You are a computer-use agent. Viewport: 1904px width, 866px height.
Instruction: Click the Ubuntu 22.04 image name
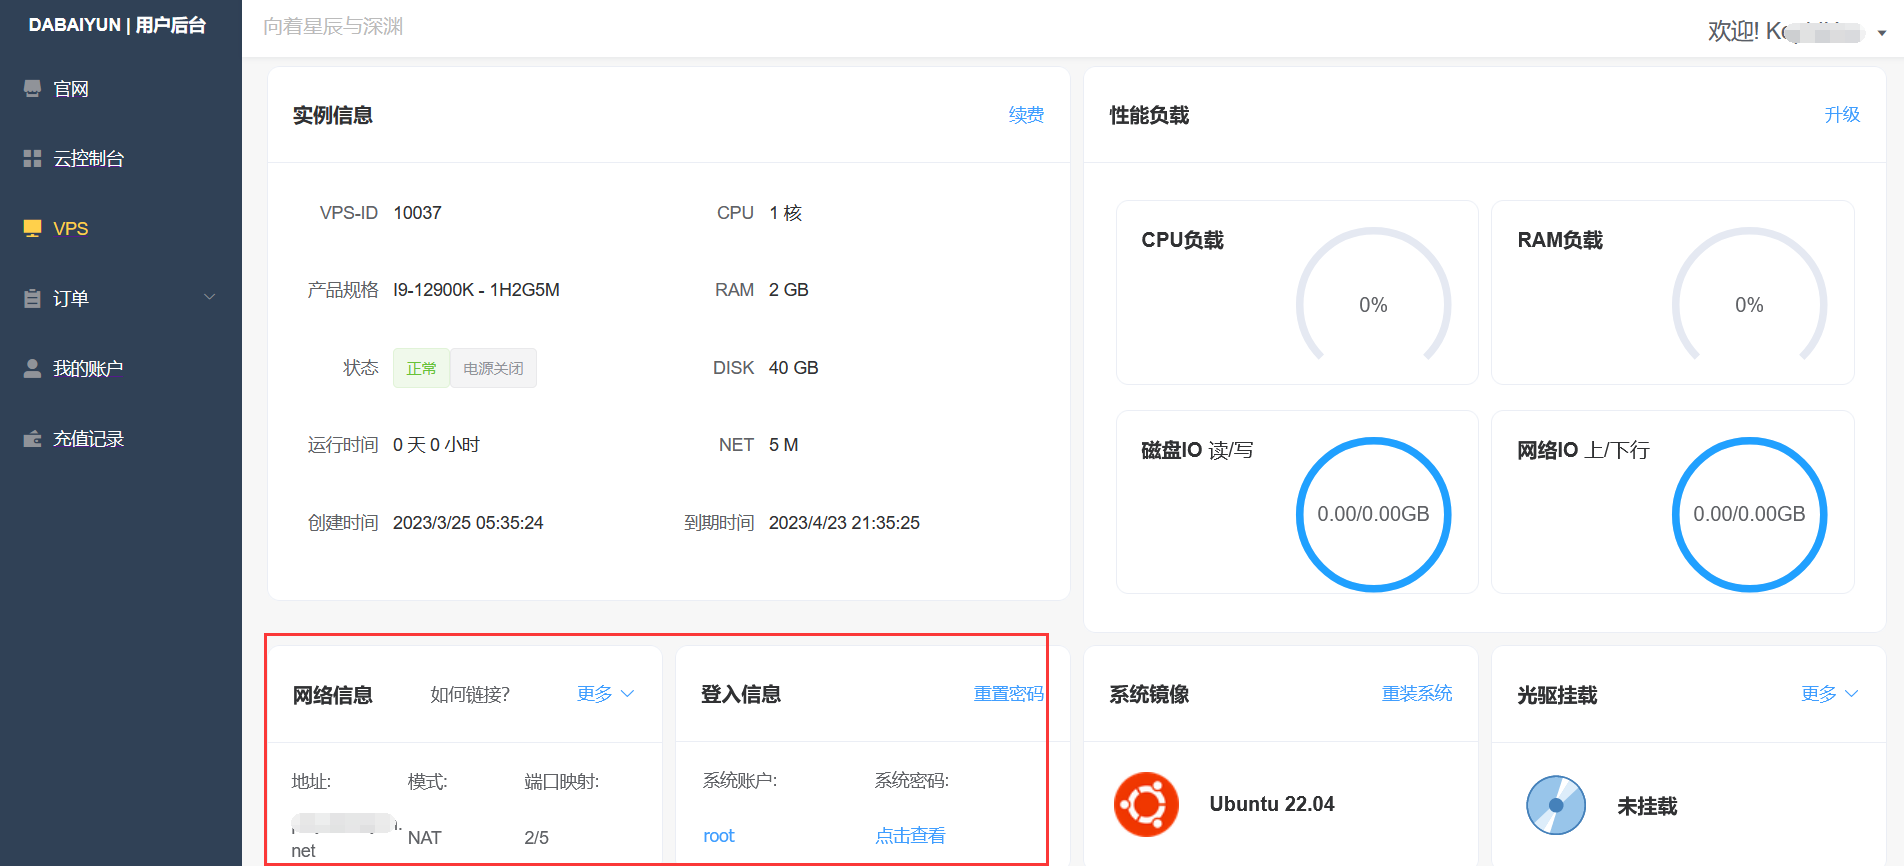point(1272,804)
